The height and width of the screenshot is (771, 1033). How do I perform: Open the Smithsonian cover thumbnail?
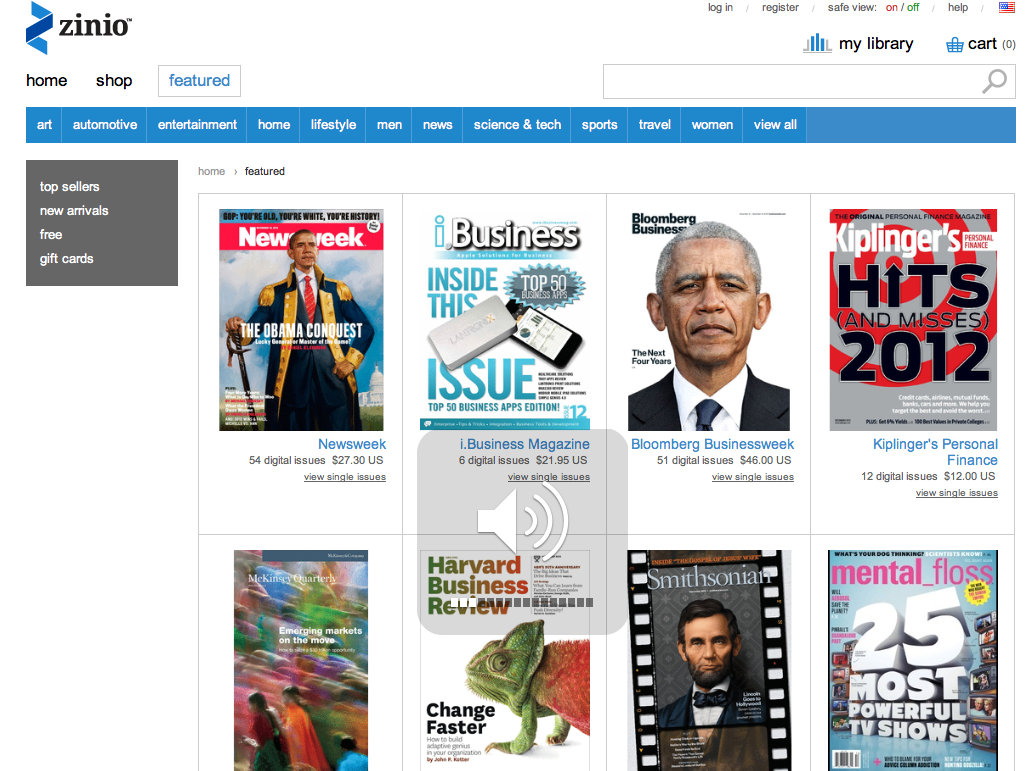(x=709, y=660)
